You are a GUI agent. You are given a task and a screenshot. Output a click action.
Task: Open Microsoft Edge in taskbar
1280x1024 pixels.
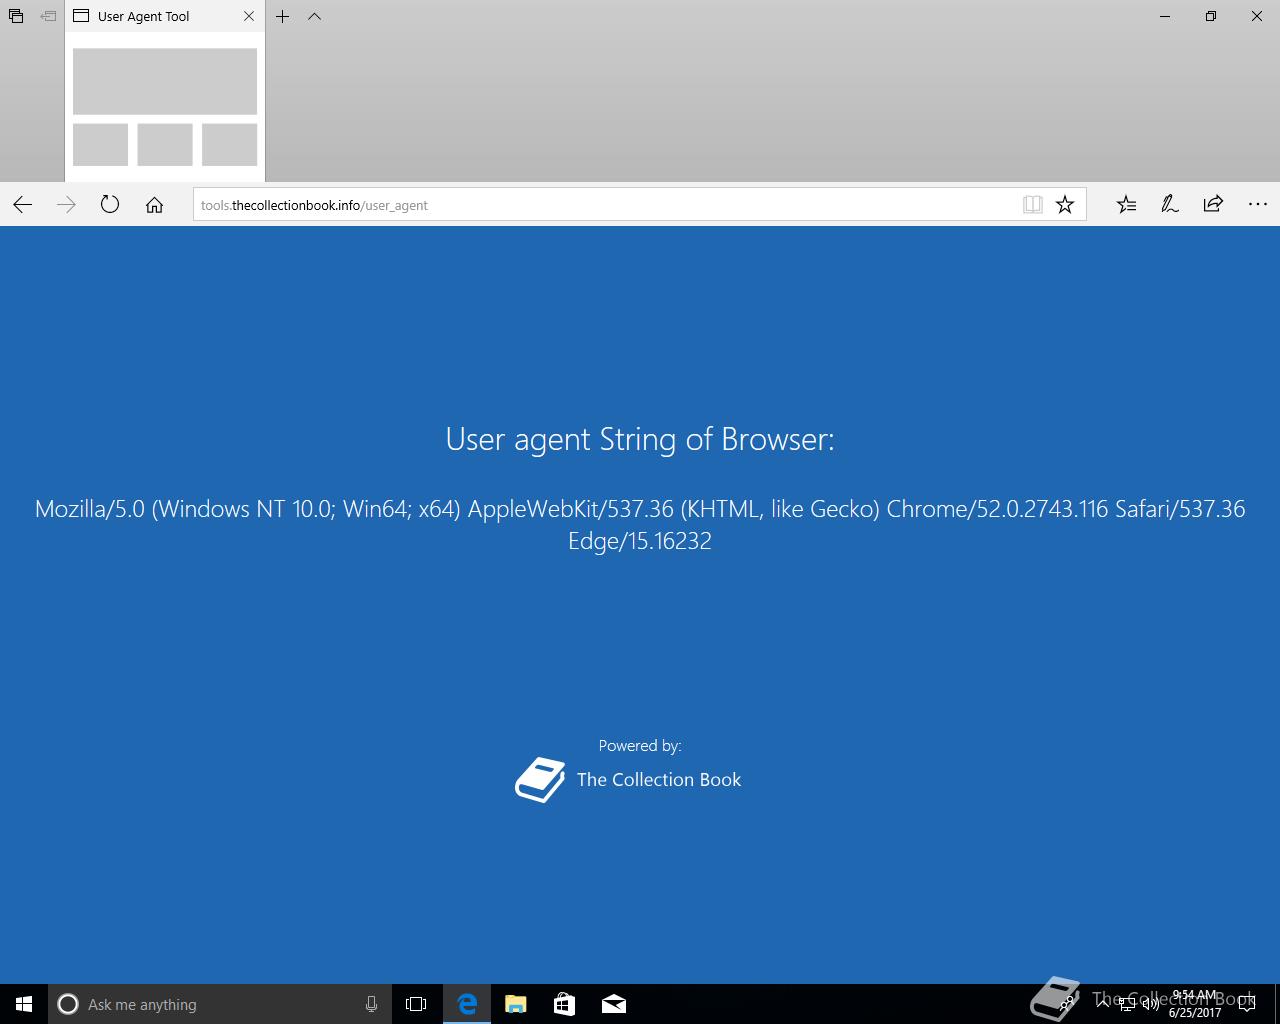(466, 1004)
